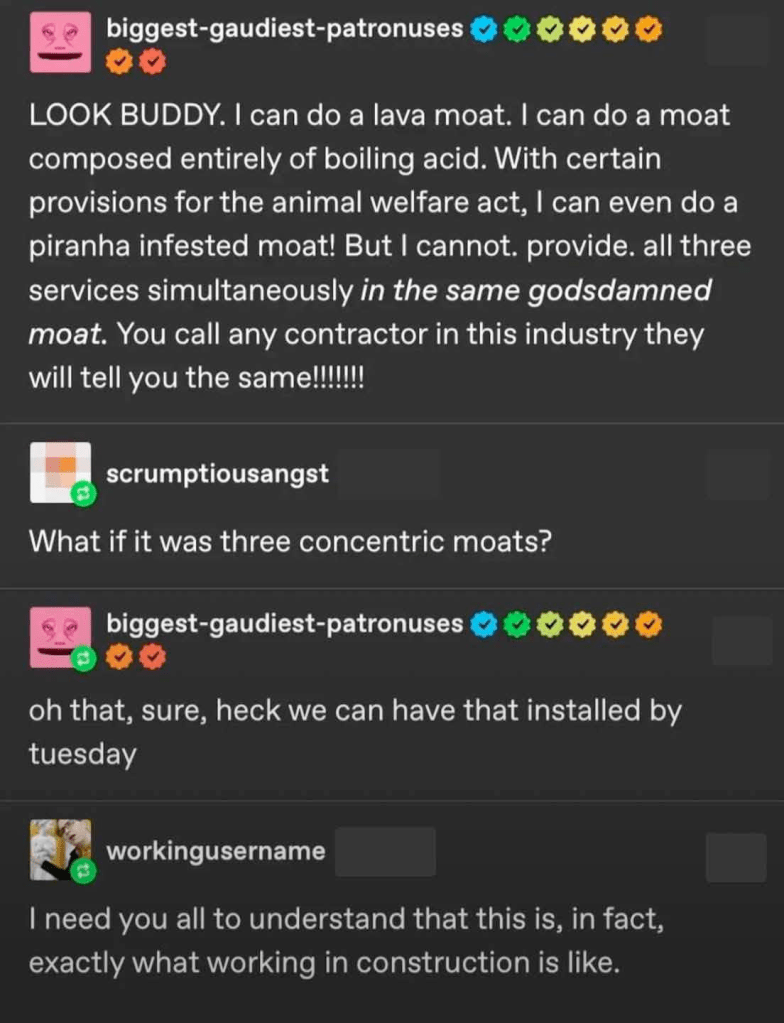The image size is (784, 1023).
Task: Click the text 'What if it was three concentric moats?'
Action: point(290,542)
